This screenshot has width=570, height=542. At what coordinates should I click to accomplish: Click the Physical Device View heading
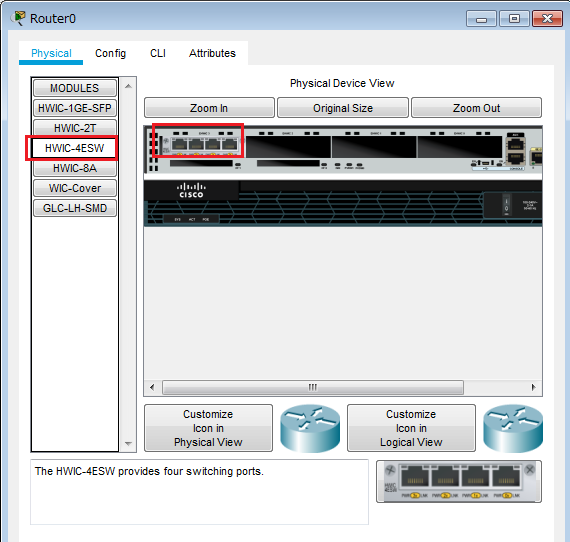click(342, 83)
